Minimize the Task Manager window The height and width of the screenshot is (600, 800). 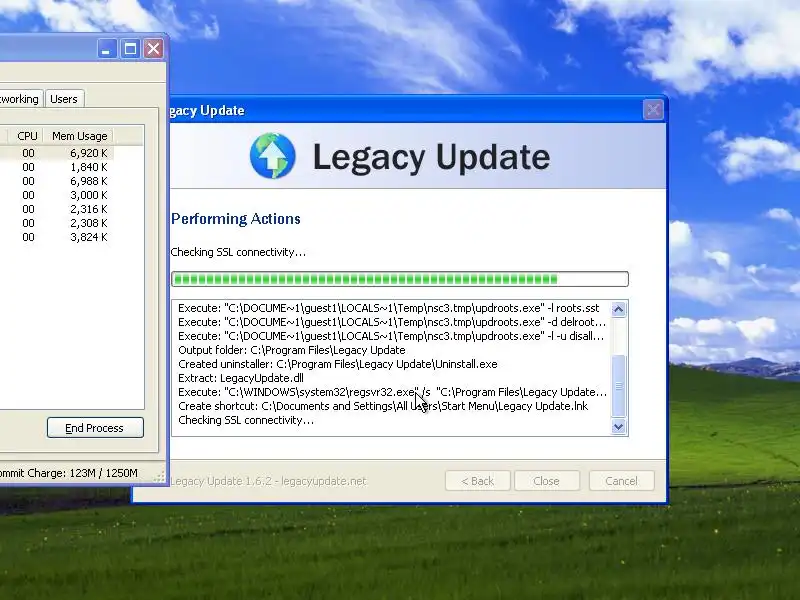click(x=107, y=49)
